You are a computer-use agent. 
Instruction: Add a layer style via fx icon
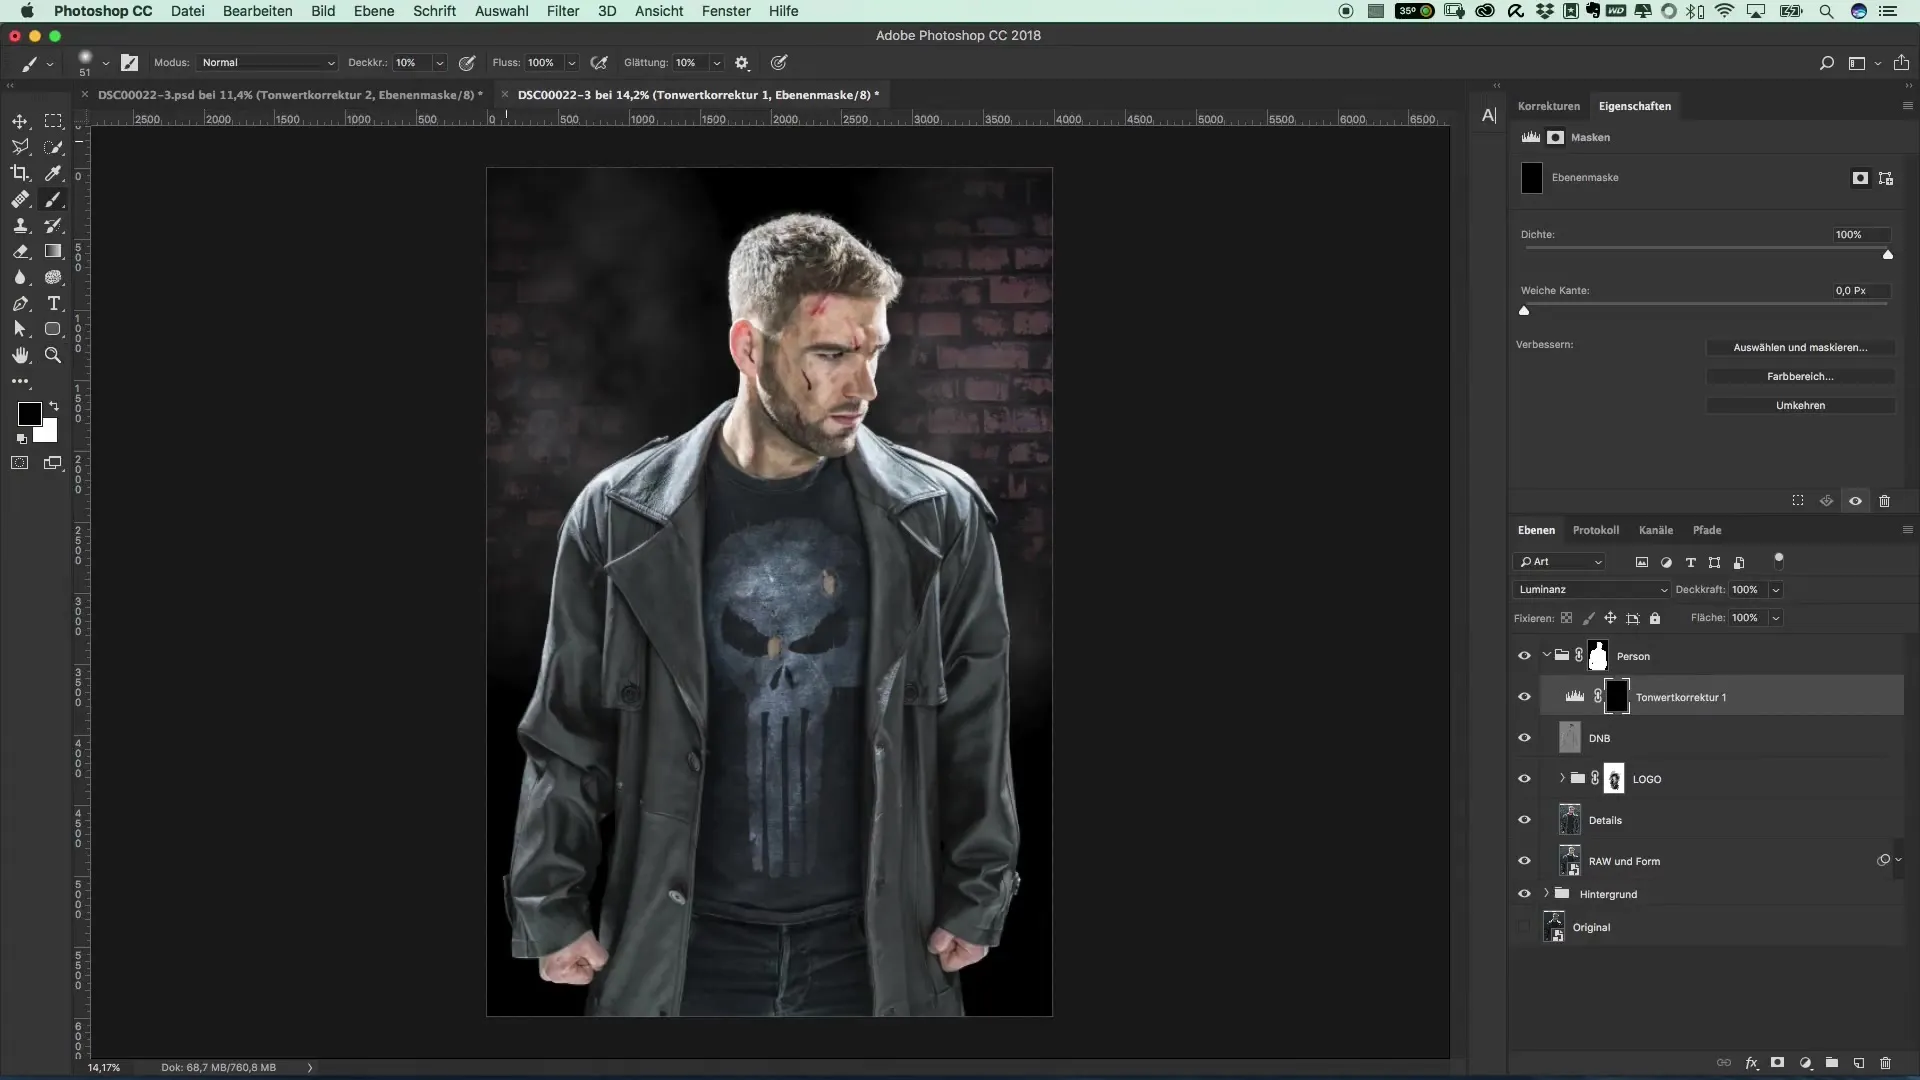pyautogui.click(x=1752, y=1063)
